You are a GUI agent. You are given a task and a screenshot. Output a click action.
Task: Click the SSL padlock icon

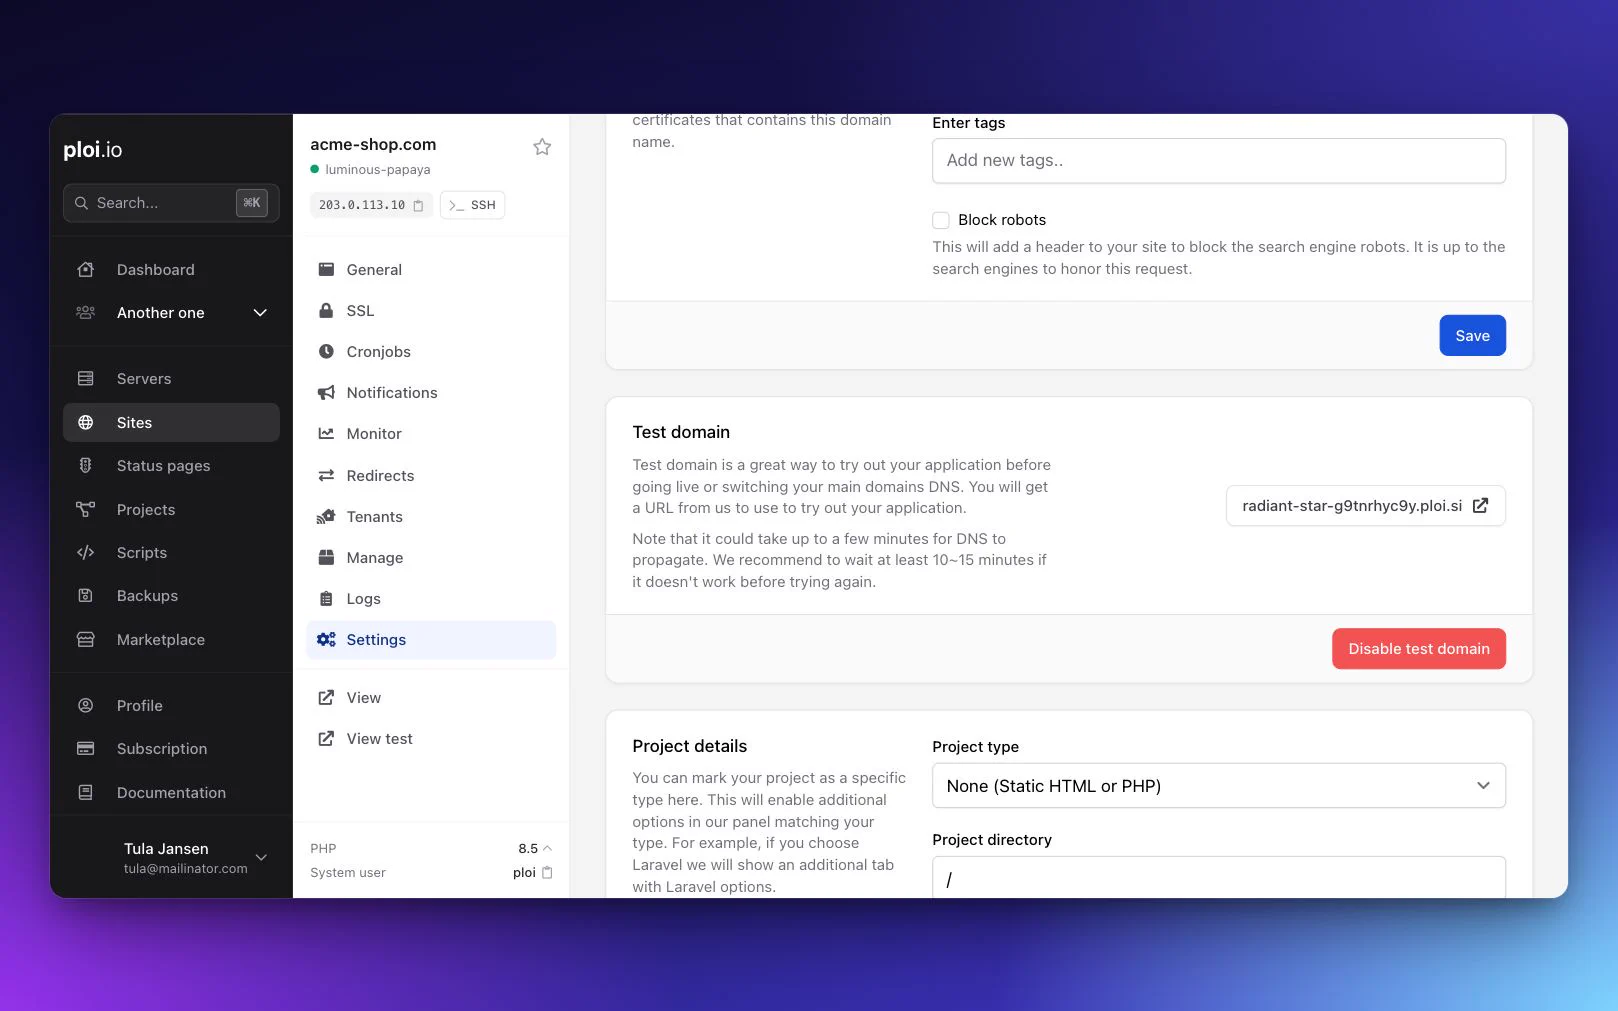(326, 311)
